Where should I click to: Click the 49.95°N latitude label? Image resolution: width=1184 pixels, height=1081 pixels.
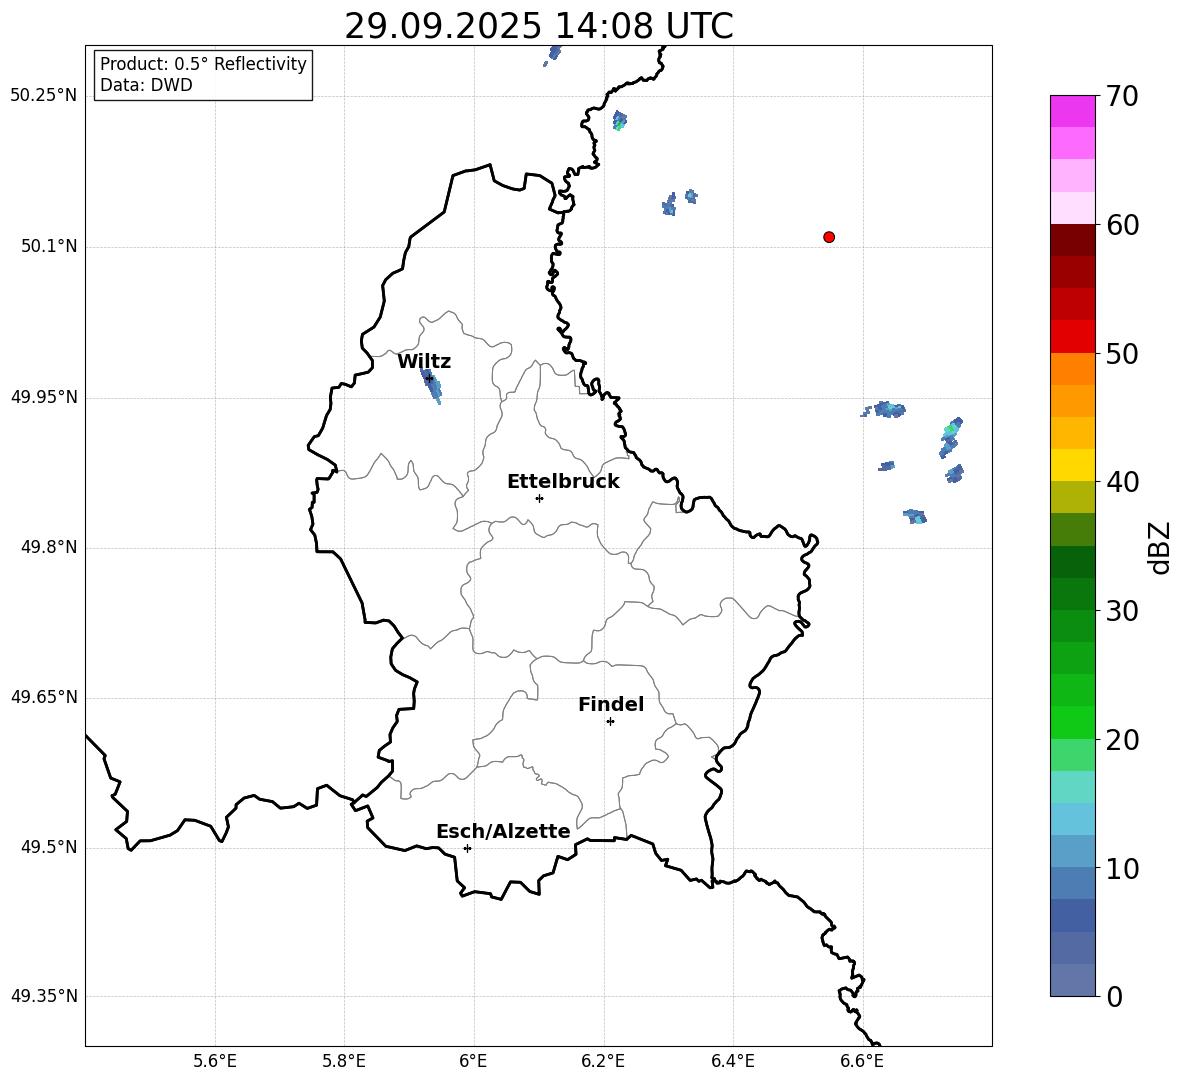pyautogui.click(x=43, y=397)
